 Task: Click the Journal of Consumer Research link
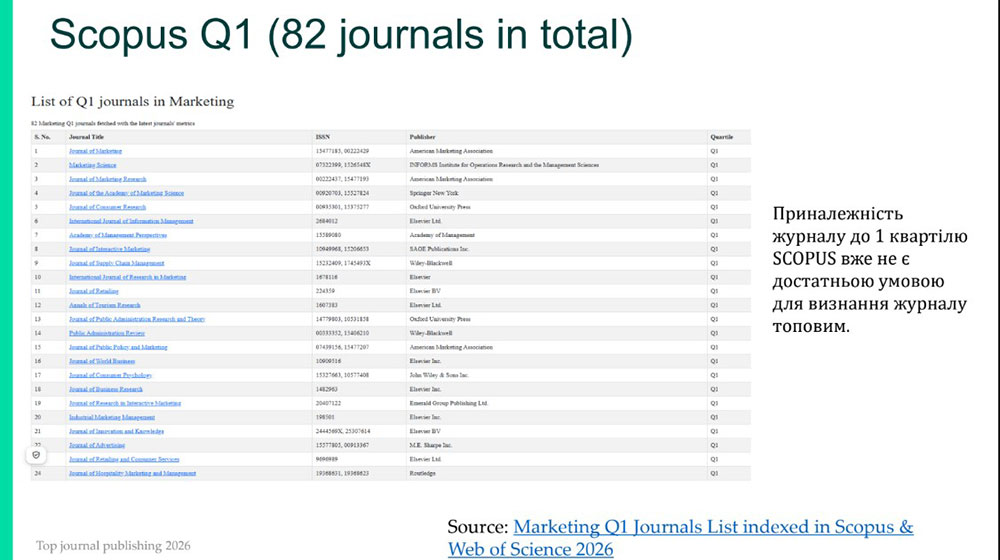pyautogui.click(x=107, y=206)
